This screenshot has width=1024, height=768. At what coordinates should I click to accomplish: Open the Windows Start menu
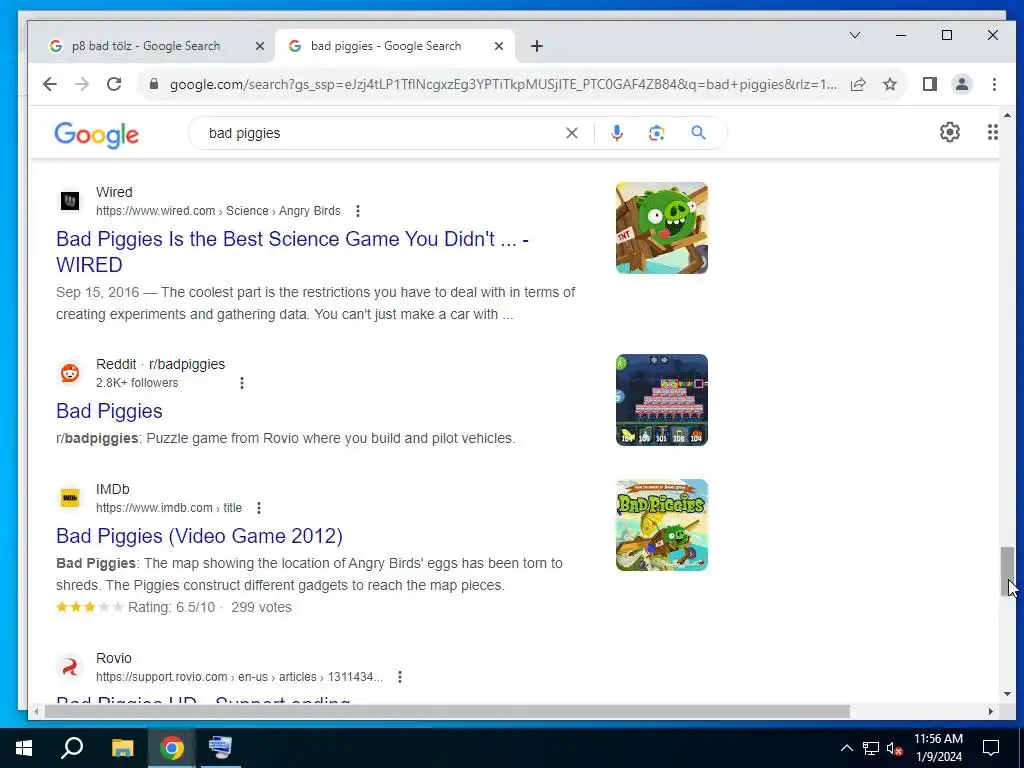[x=24, y=748]
